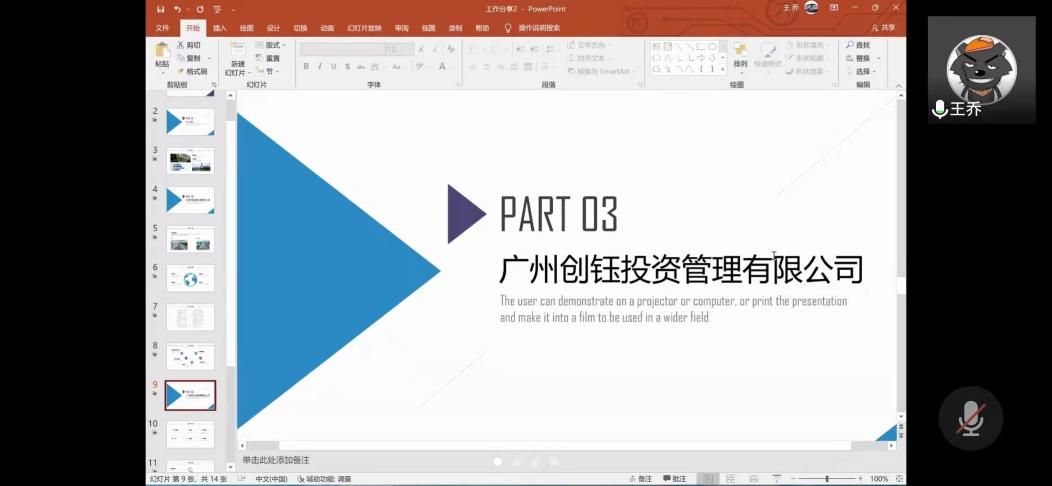The width and height of the screenshot is (1052, 486).
Task: Open the 字体 group dialog launcher
Action: click(x=459, y=85)
